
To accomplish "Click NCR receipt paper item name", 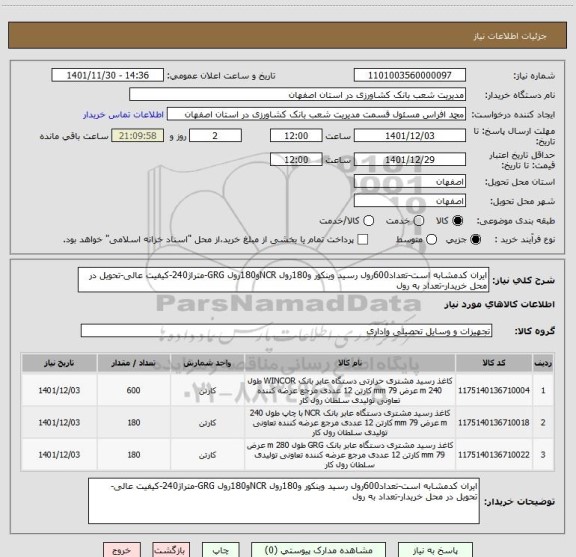I will [350, 423].
